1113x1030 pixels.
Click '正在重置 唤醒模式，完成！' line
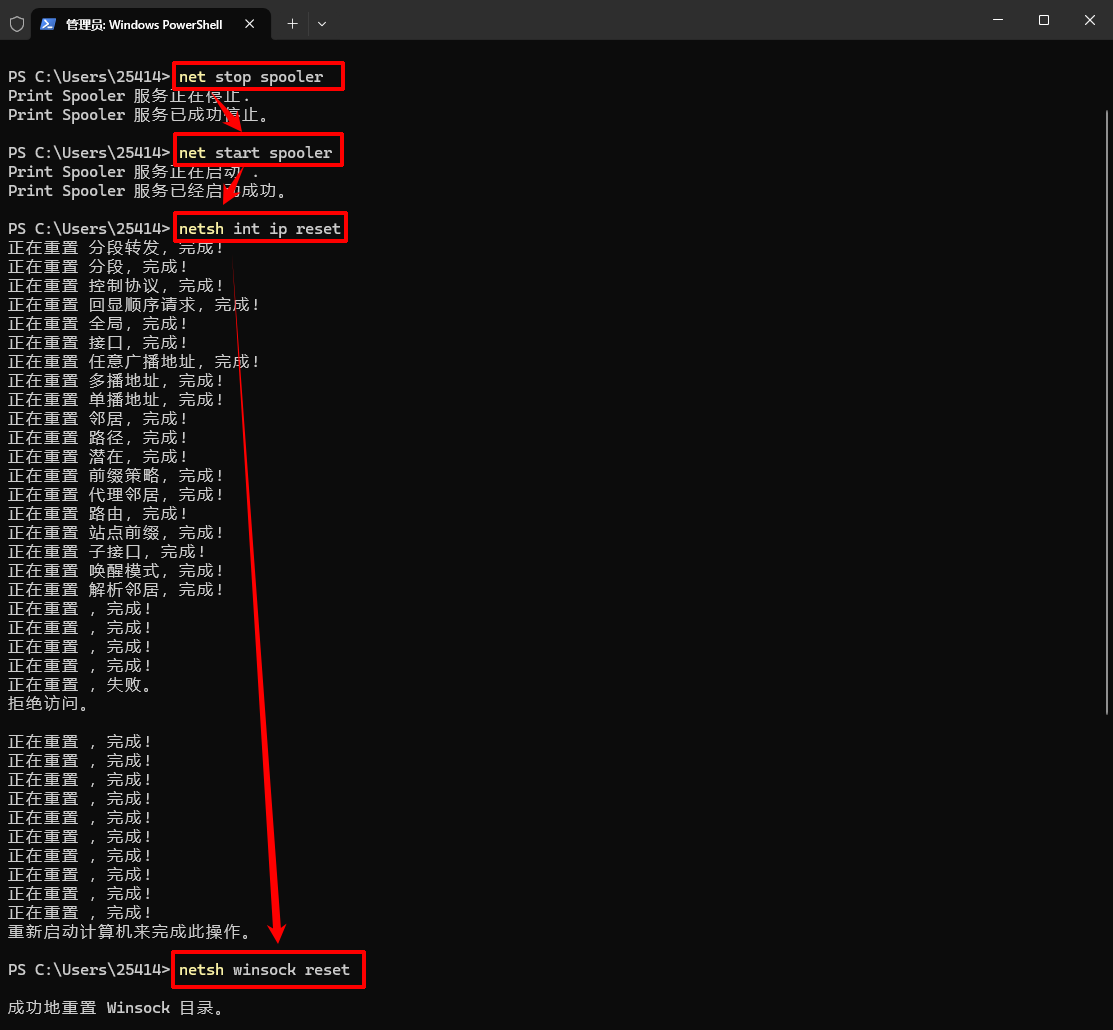(x=116, y=571)
